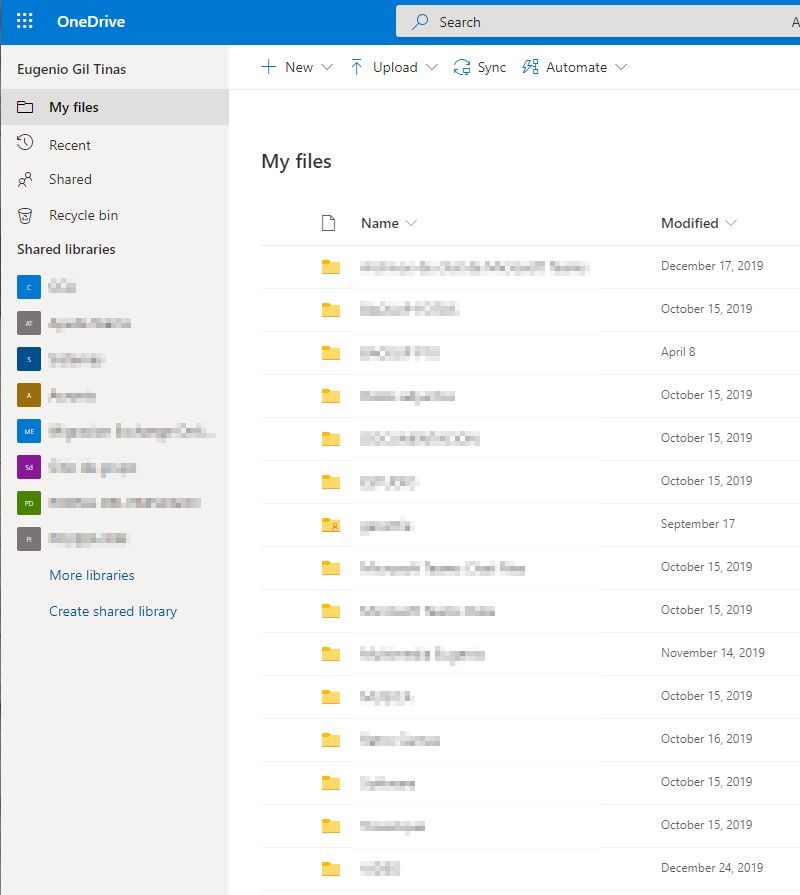The height and width of the screenshot is (895, 800).
Task: Click the Shared people icon in sidebar
Action: (x=25, y=180)
